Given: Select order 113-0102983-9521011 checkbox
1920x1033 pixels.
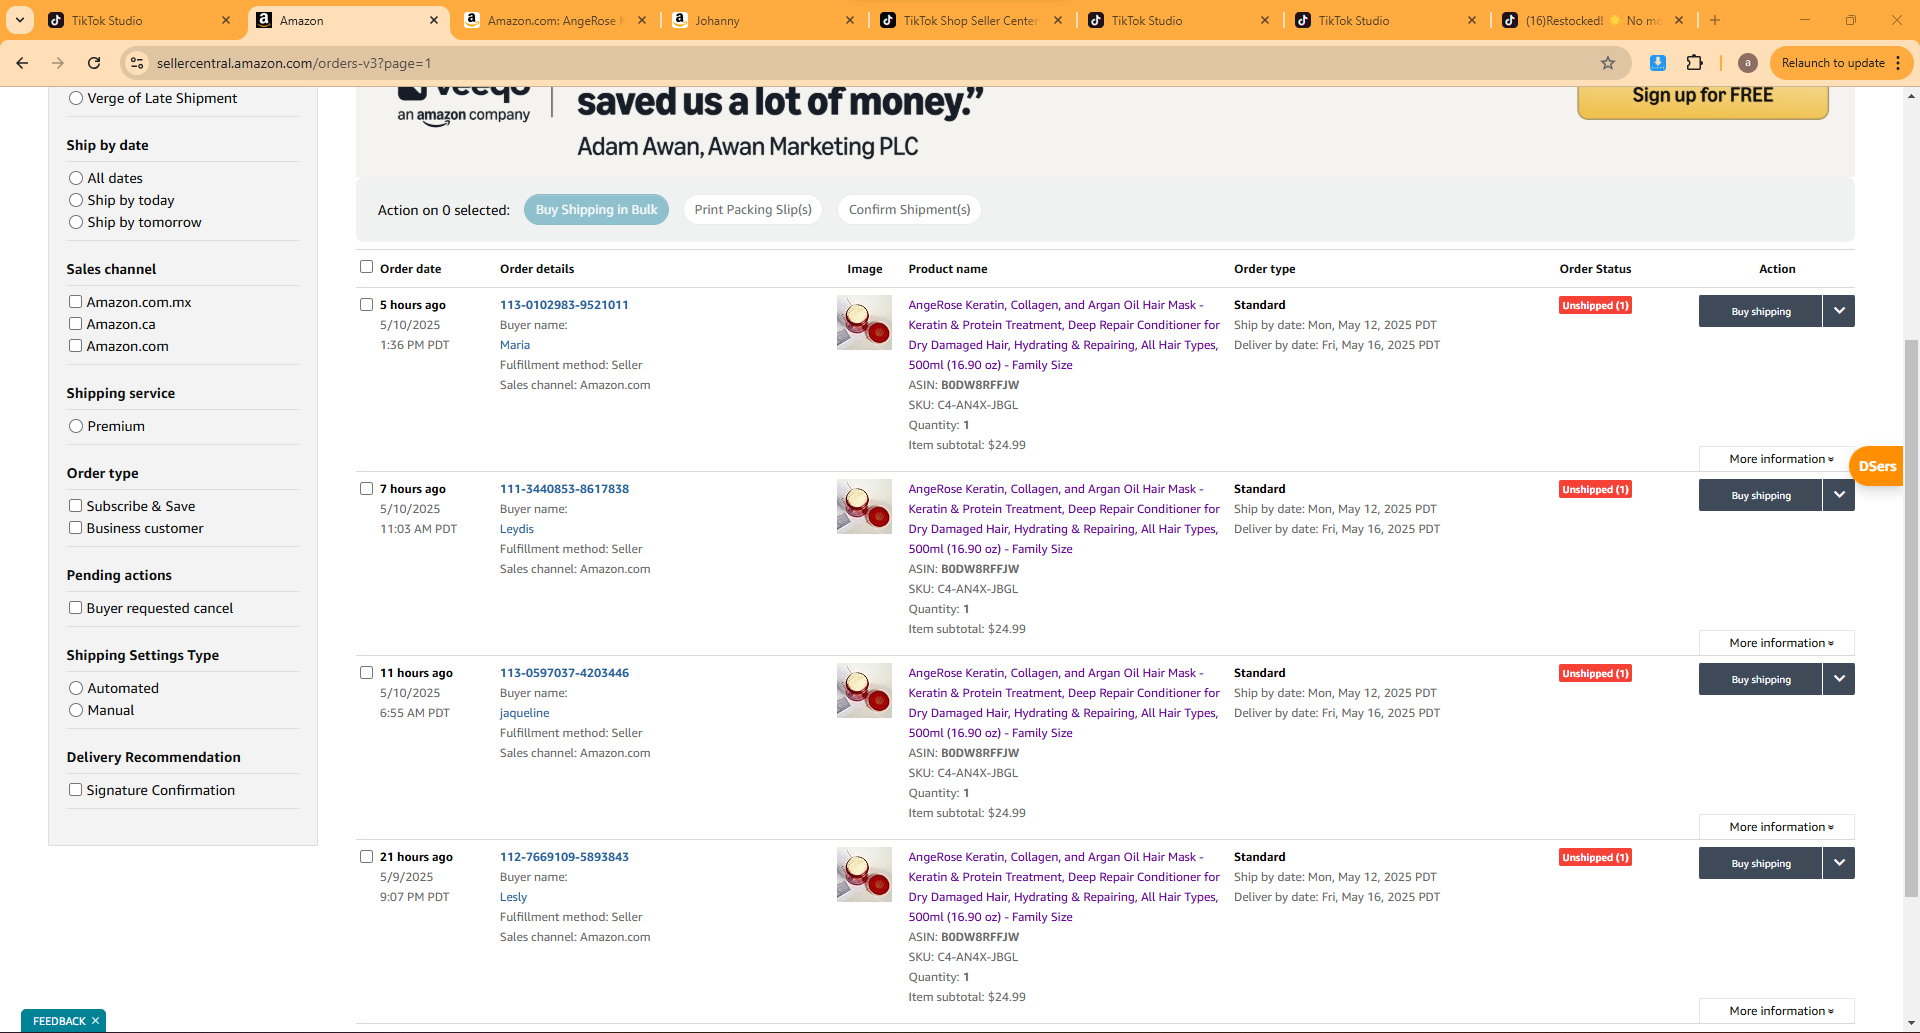Looking at the screenshot, I should pos(366,304).
